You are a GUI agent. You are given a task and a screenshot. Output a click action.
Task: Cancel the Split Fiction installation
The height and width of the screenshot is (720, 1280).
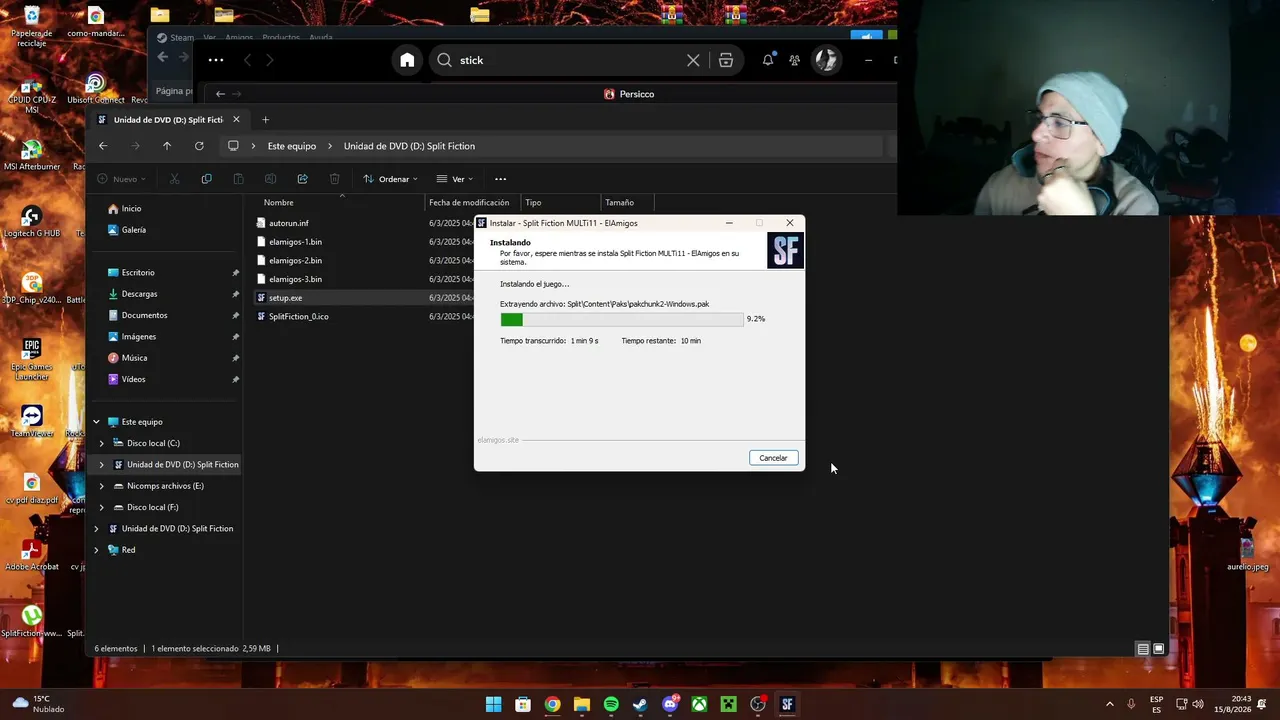pyautogui.click(x=773, y=458)
